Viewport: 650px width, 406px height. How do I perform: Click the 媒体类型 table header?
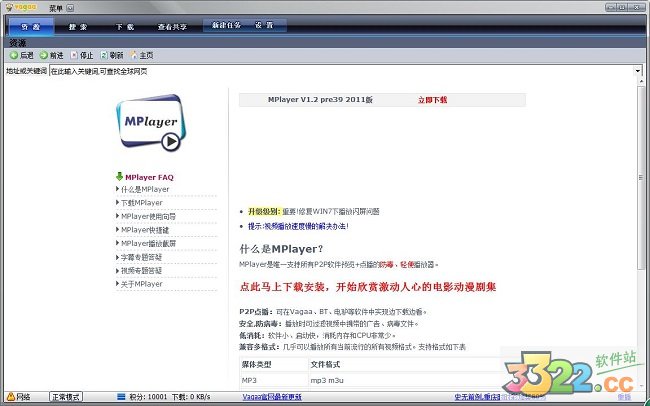click(x=257, y=365)
